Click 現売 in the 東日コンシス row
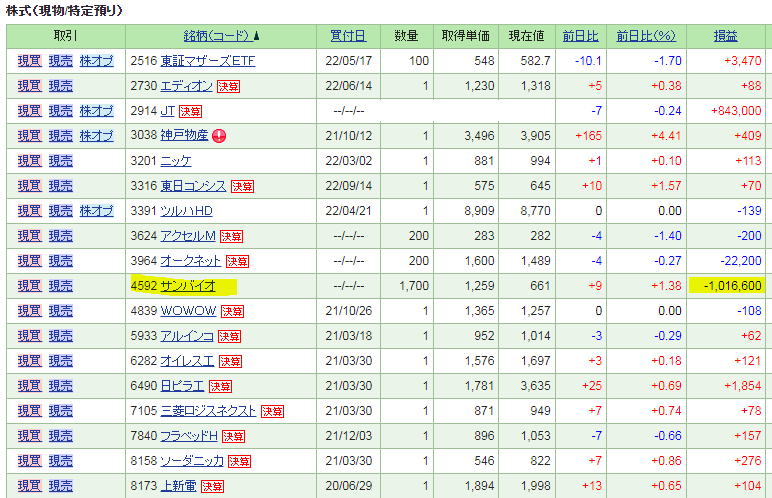 [61, 186]
